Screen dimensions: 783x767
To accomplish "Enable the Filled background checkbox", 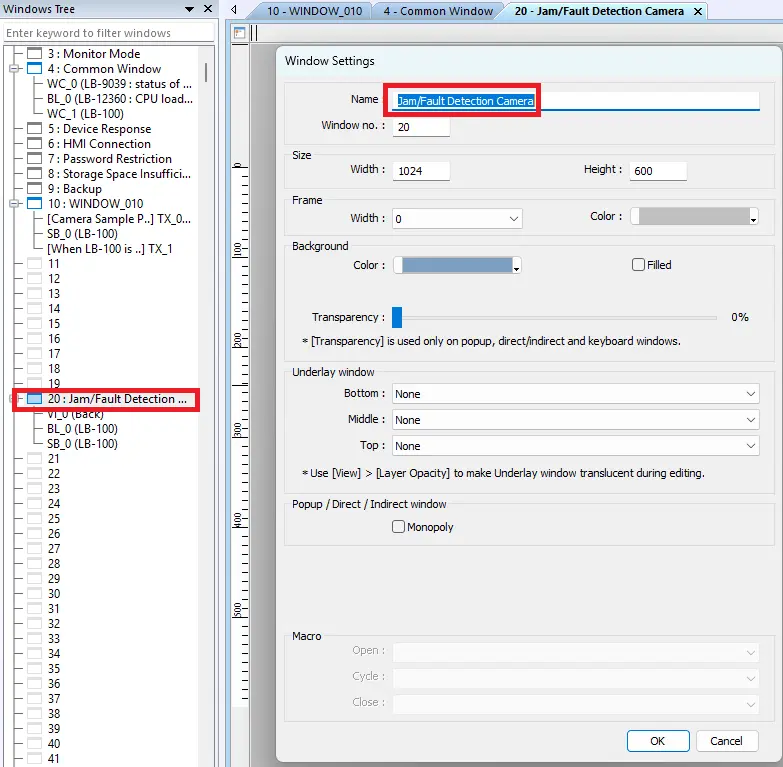I will 638,265.
